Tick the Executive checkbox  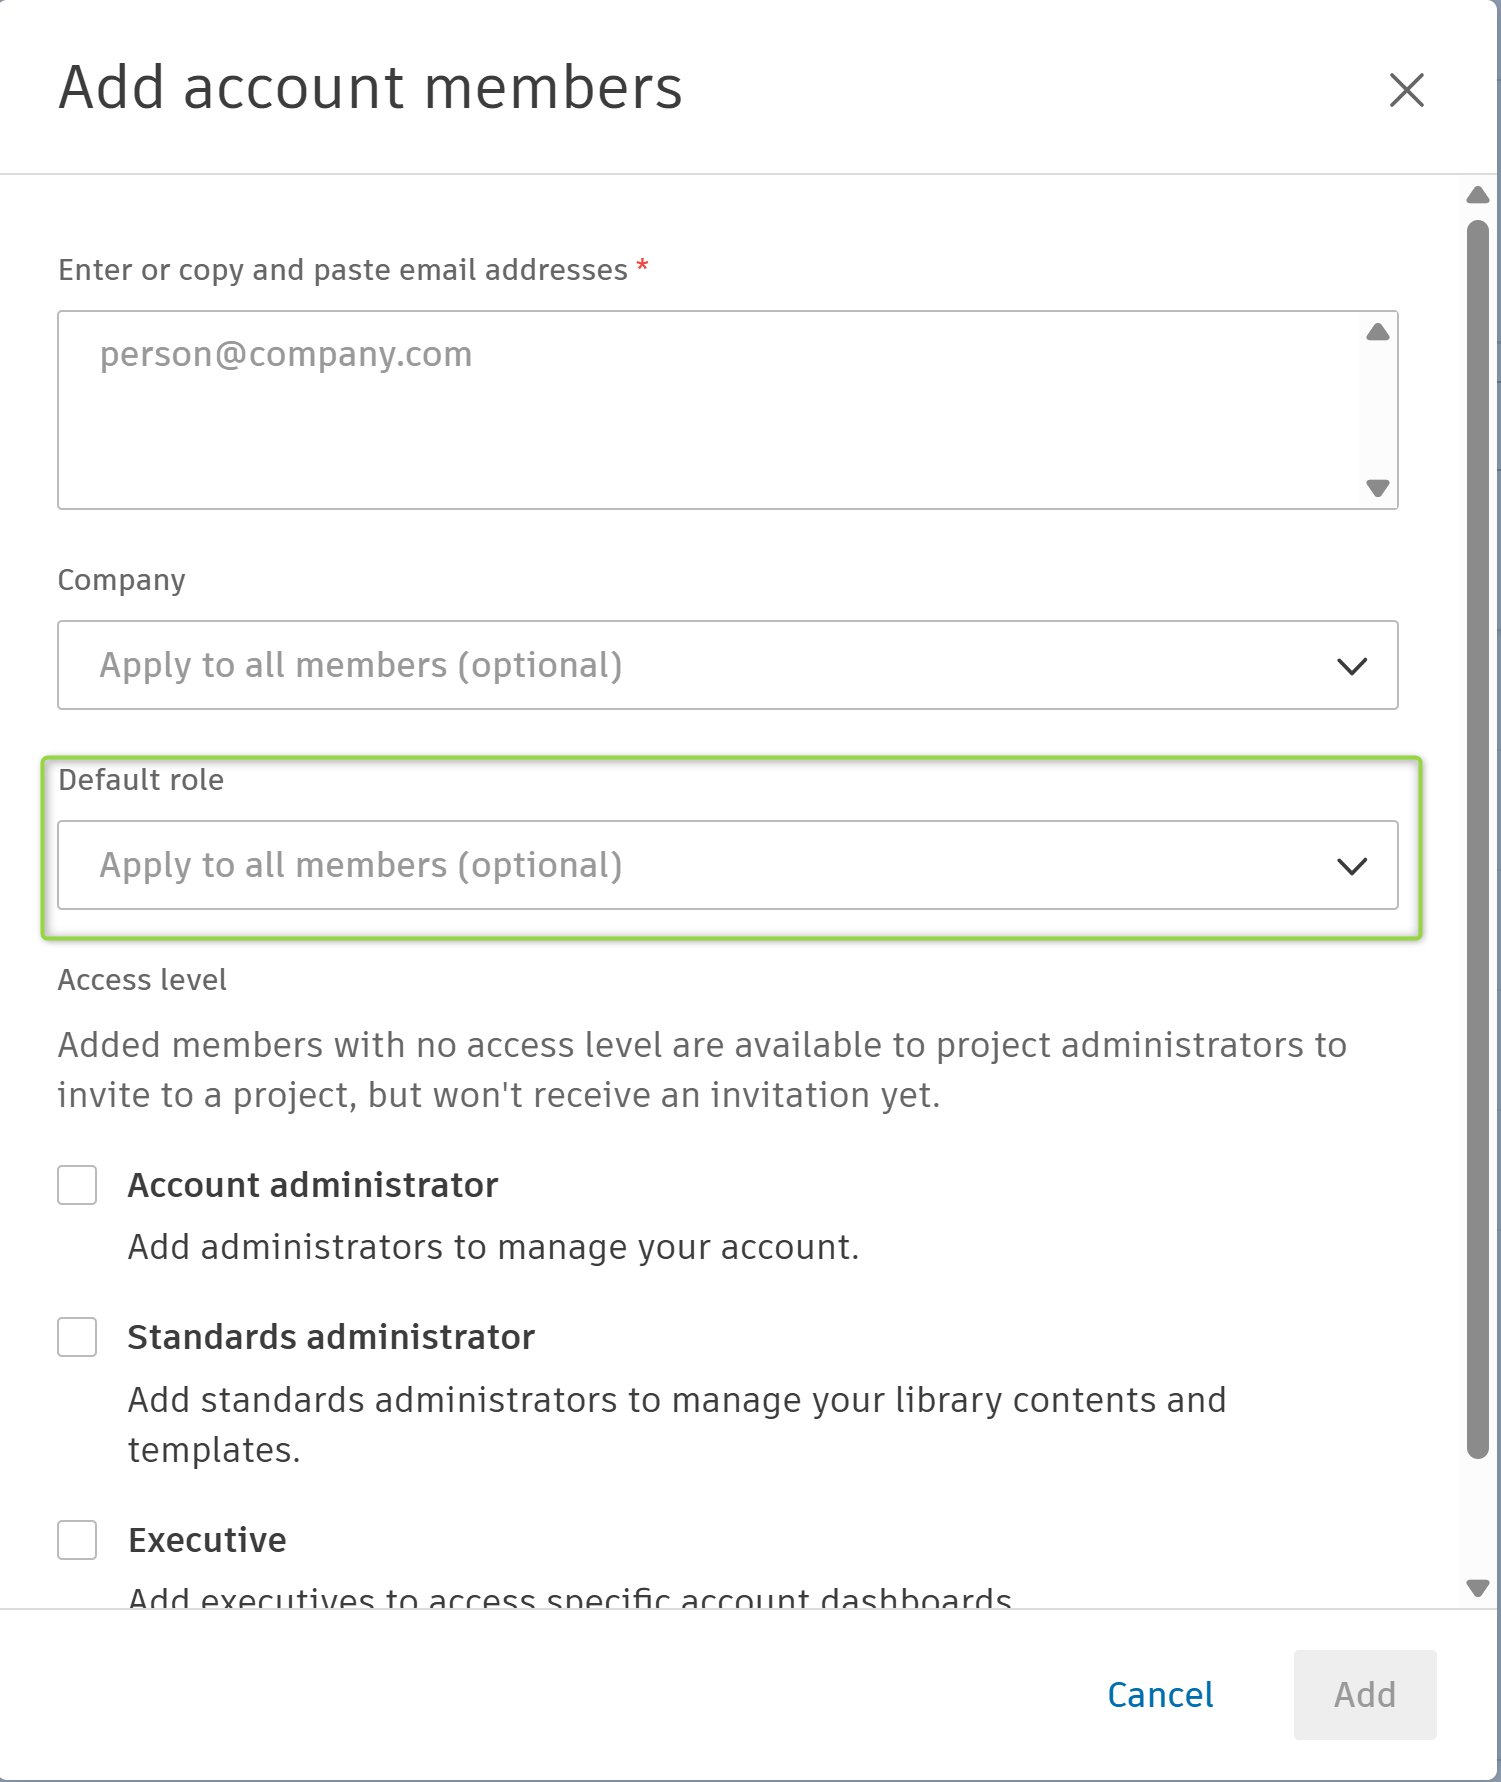(x=77, y=1540)
